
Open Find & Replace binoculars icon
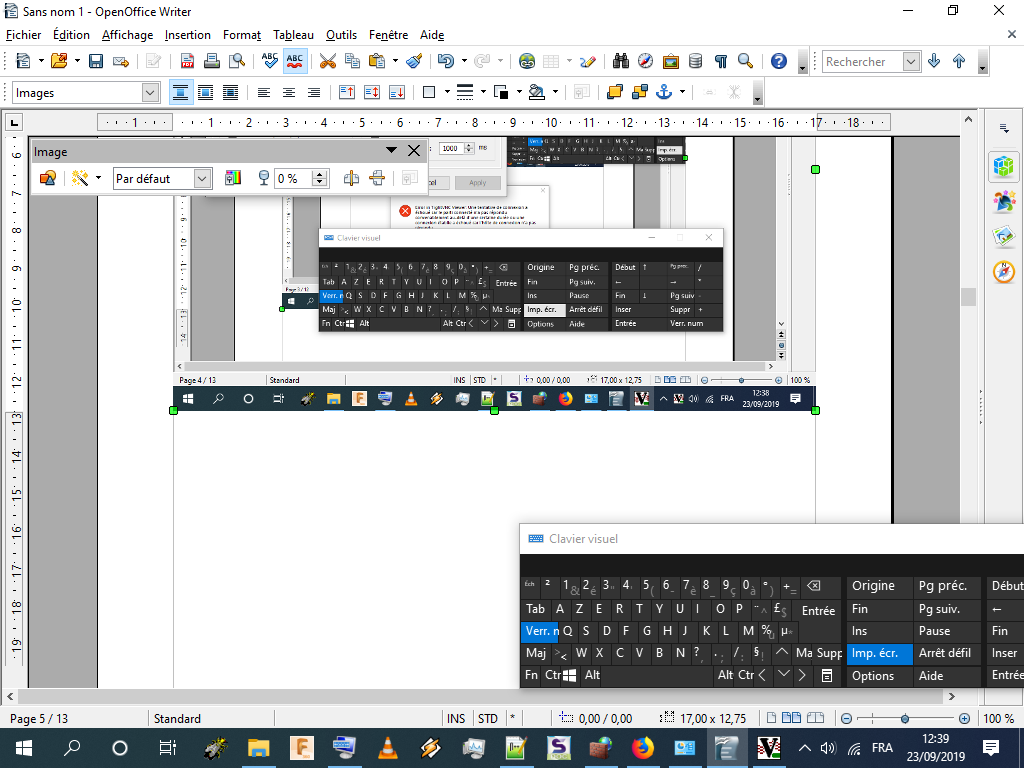coord(620,61)
